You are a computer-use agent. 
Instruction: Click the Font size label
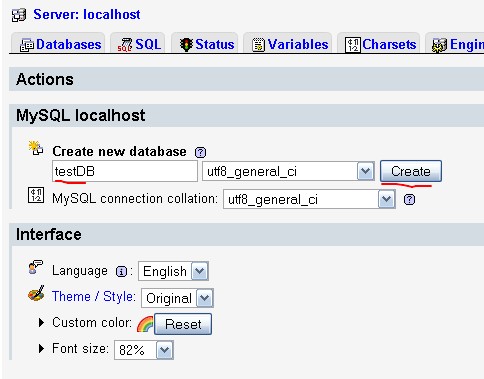tap(80, 348)
